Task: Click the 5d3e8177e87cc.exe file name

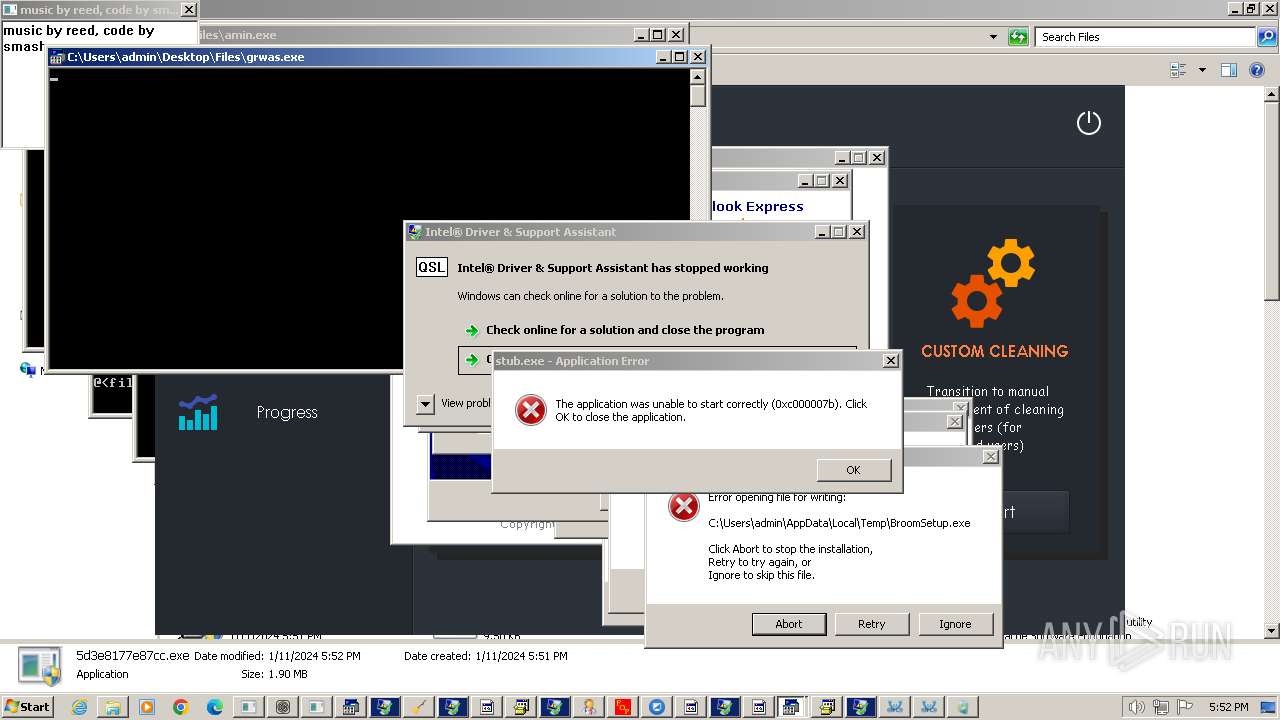Action: click(x=133, y=656)
